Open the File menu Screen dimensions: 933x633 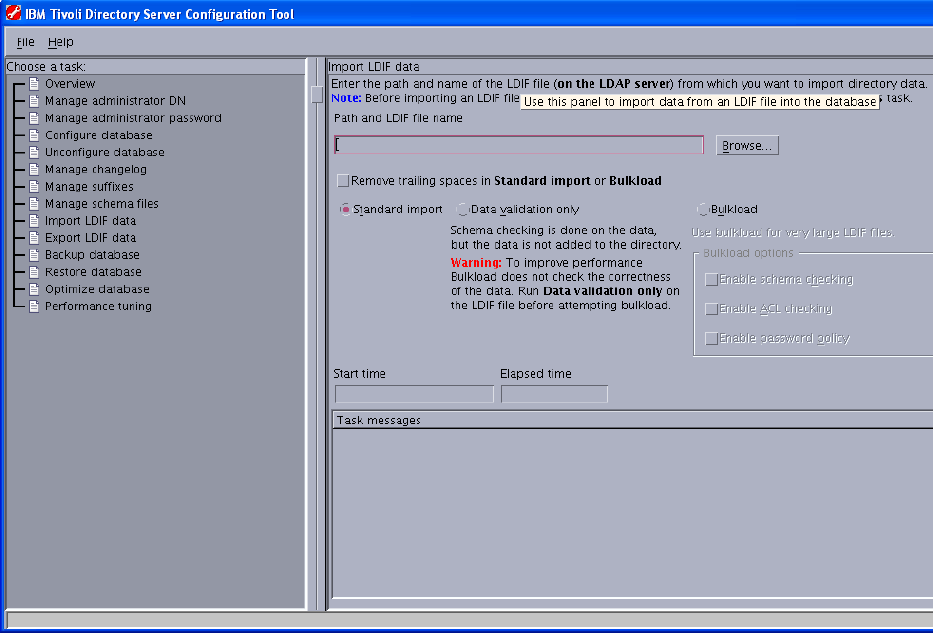[x=26, y=42]
